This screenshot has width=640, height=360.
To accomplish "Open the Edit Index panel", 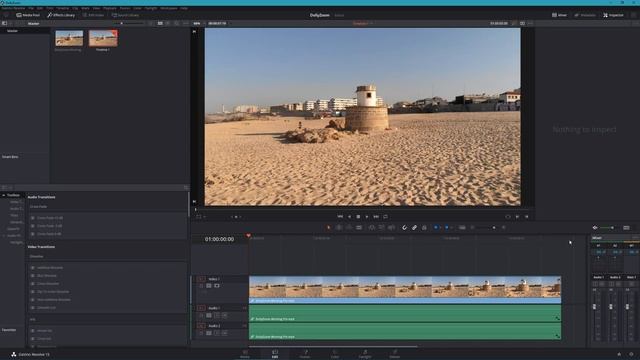I will (93, 15).
